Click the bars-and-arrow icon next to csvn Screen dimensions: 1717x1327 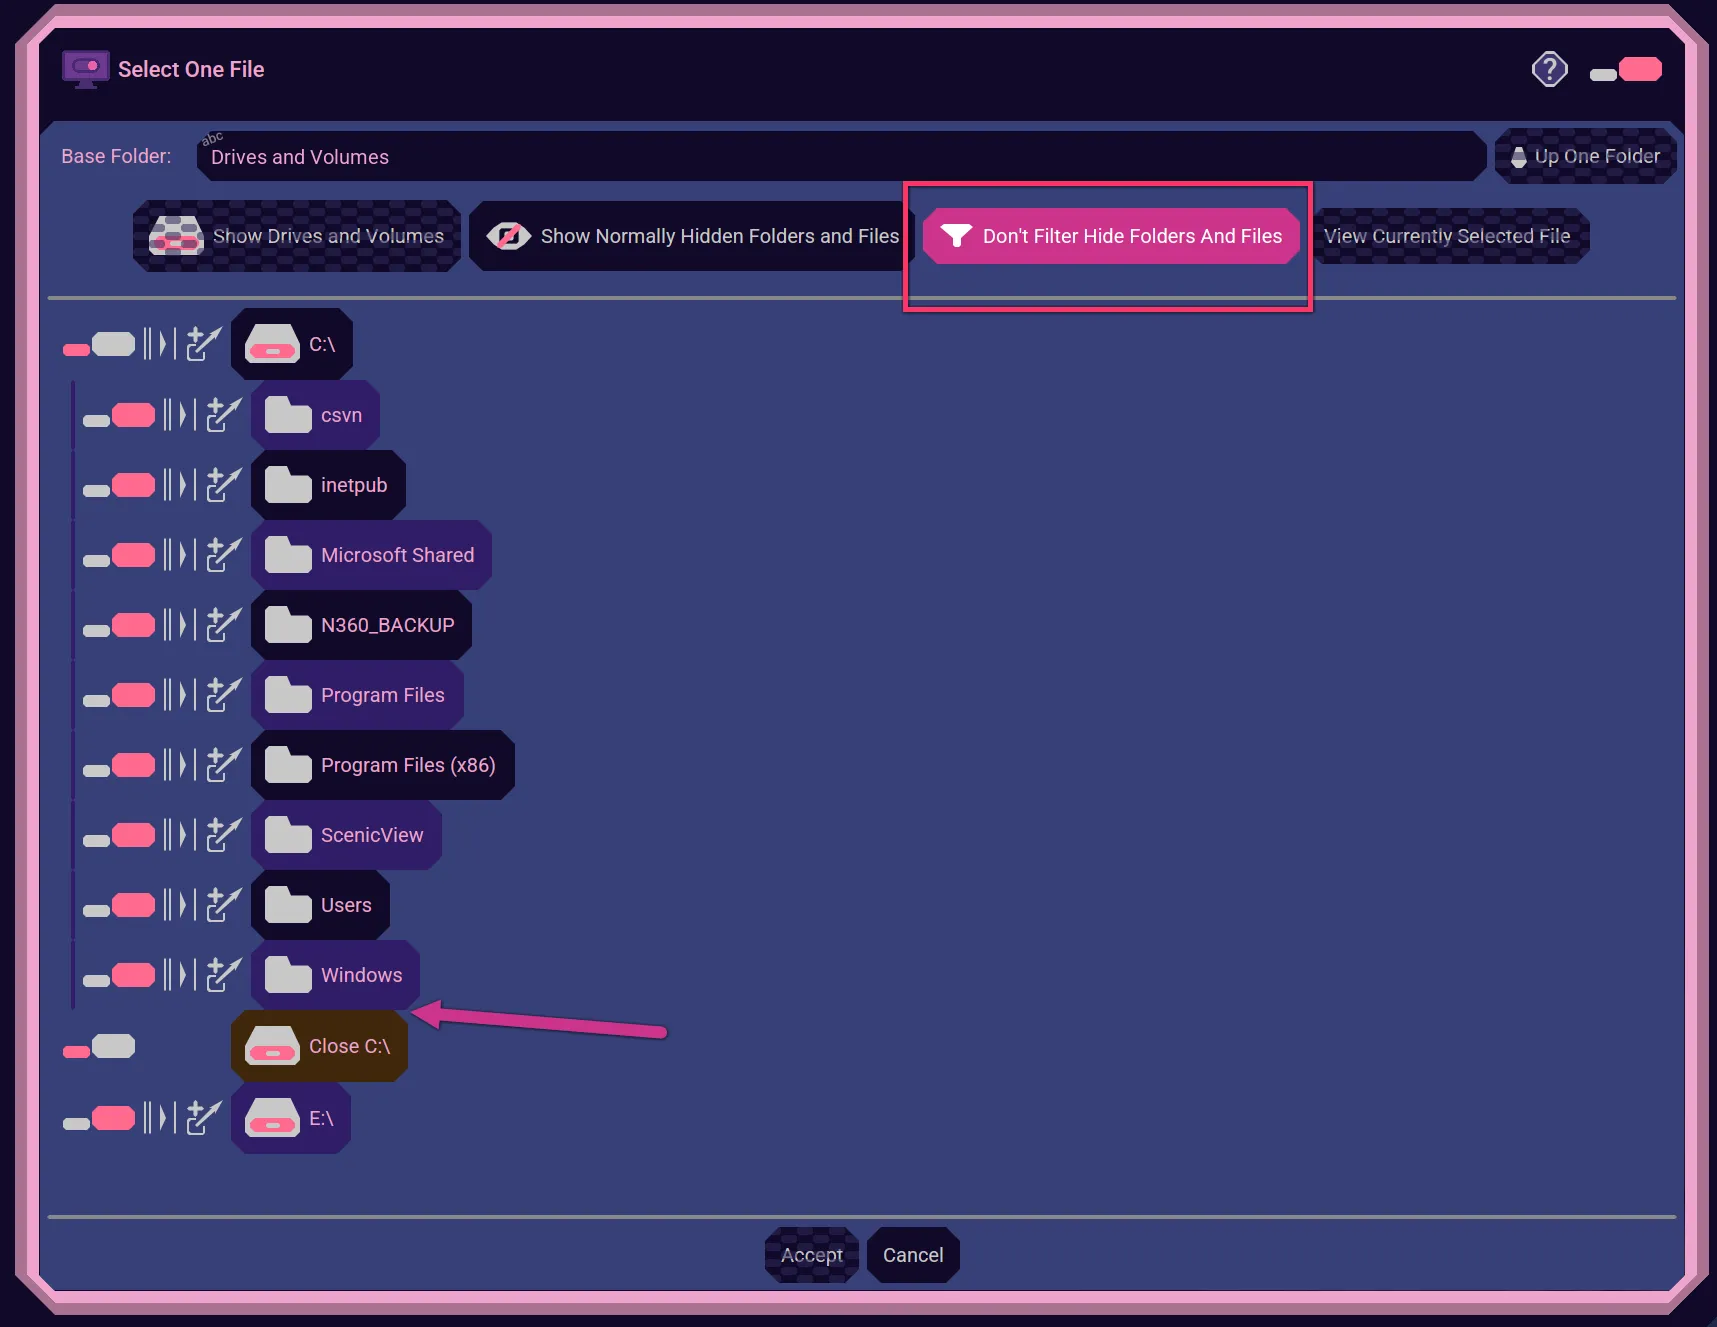click(x=180, y=414)
